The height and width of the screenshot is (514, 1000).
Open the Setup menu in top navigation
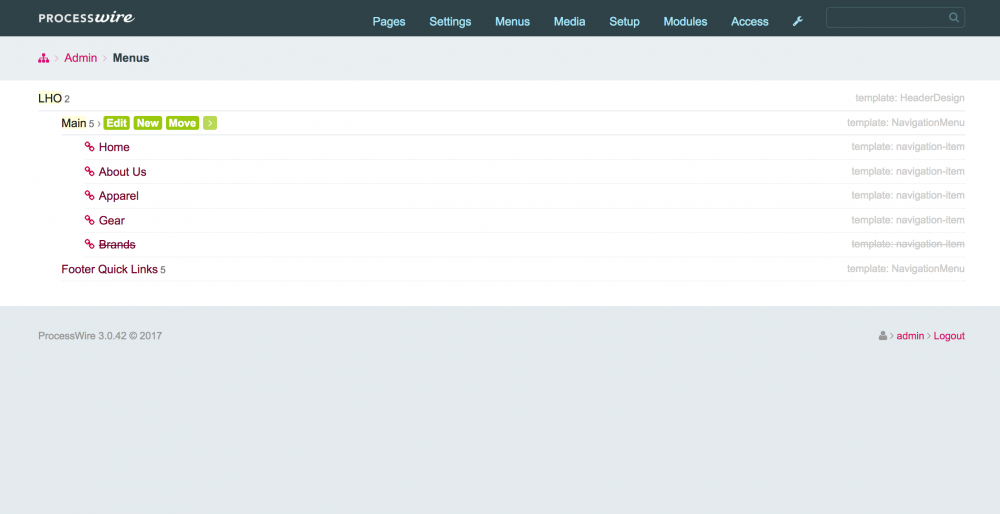tap(624, 21)
